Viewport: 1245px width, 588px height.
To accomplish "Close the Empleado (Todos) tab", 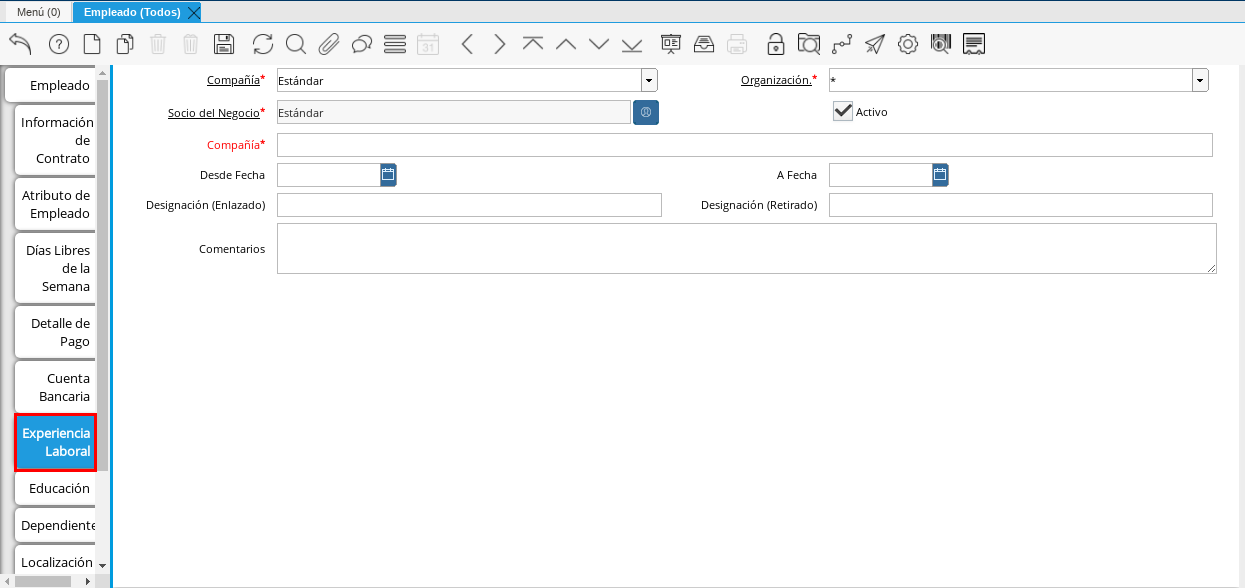I will pyautogui.click(x=194, y=12).
